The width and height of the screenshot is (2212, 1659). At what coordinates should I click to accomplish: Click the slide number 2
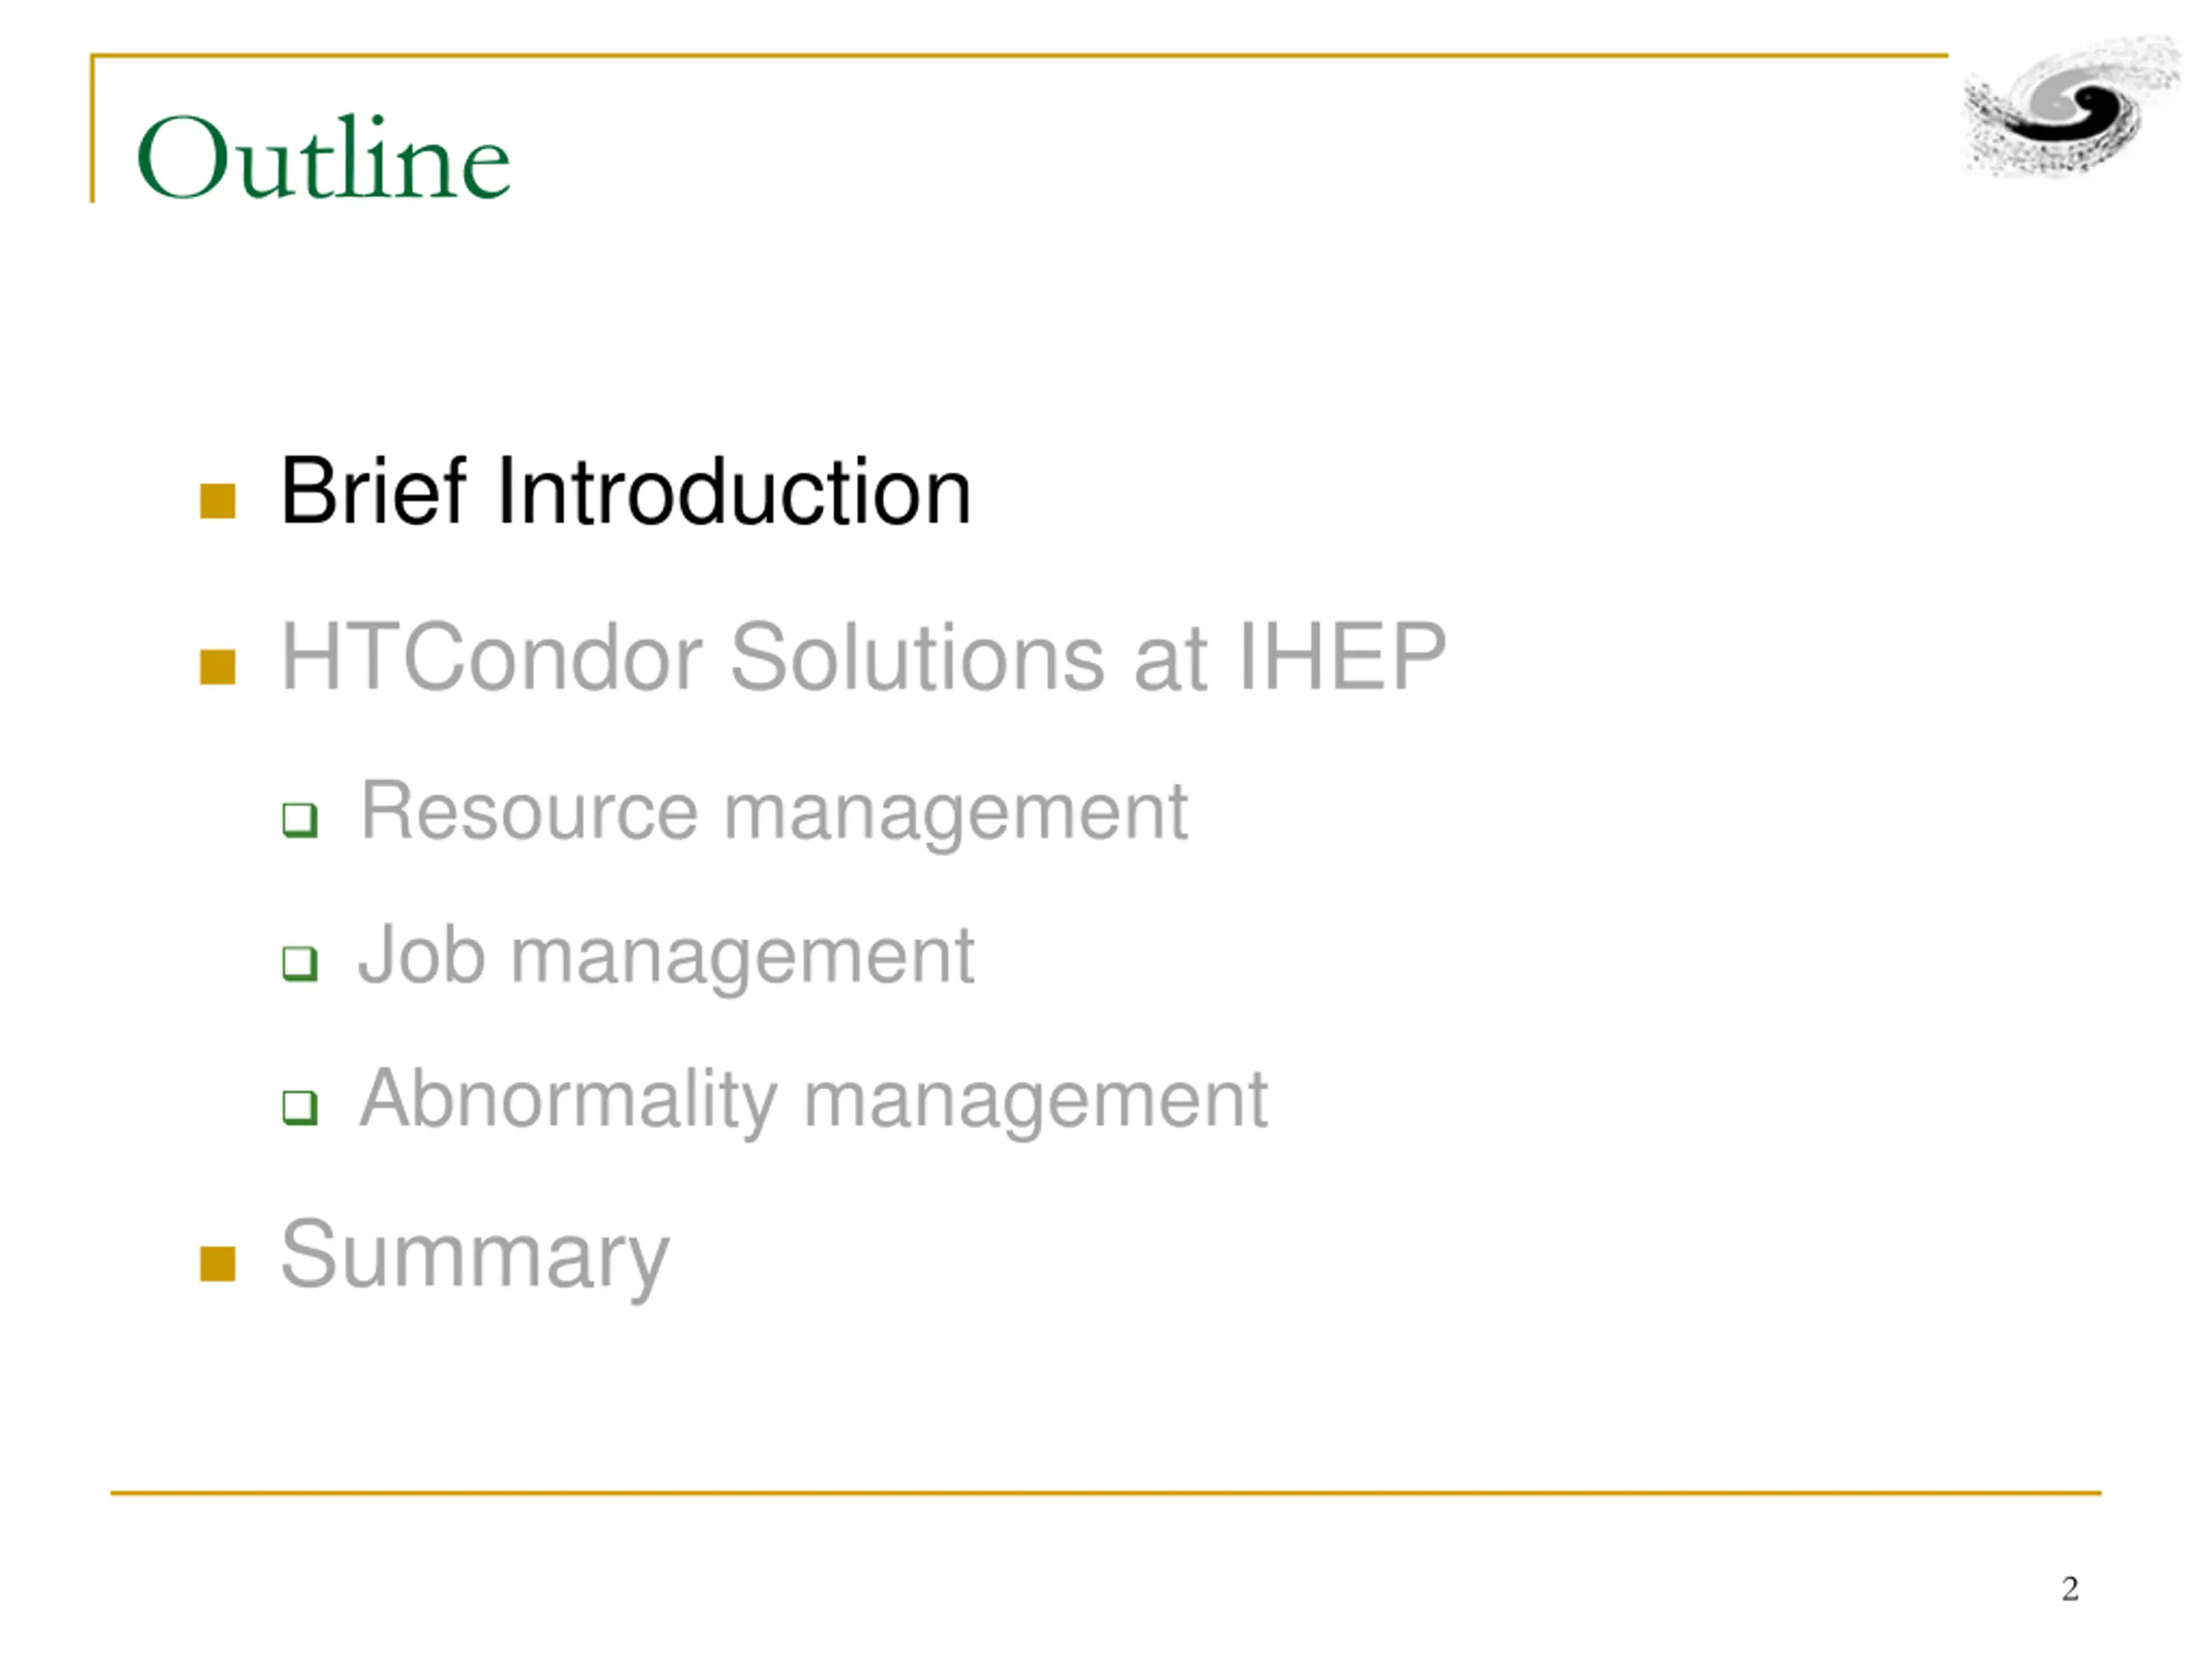(x=2070, y=1588)
